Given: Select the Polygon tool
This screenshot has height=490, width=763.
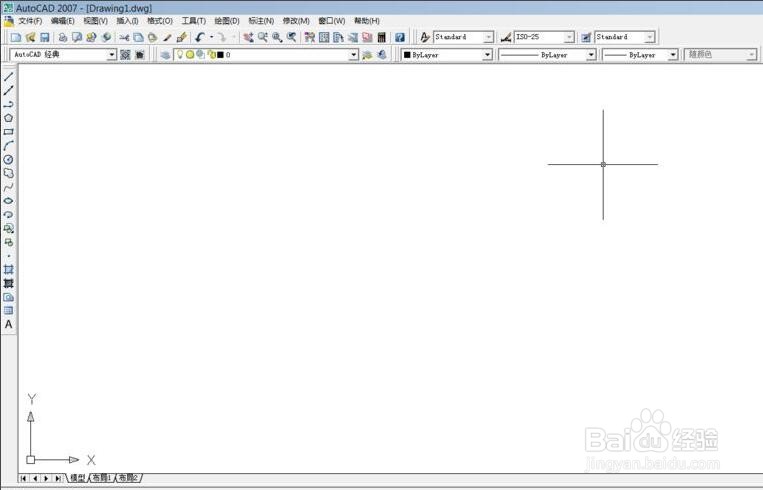Looking at the screenshot, I should tap(8, 118).
